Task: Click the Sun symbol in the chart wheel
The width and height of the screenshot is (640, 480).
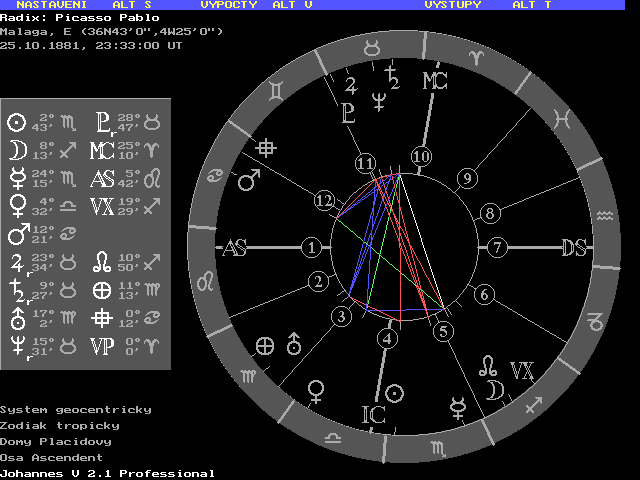Action: point(395,393)
